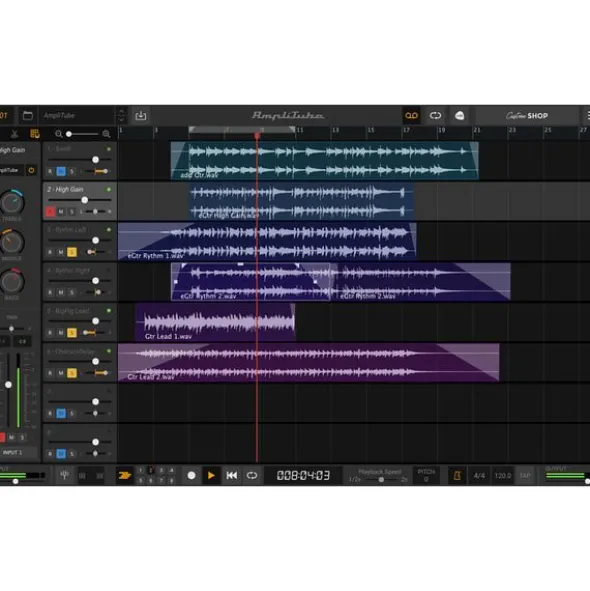Change the 4/4 time signature
Screen dimensions: 590x591
click(x=479, y=476)
